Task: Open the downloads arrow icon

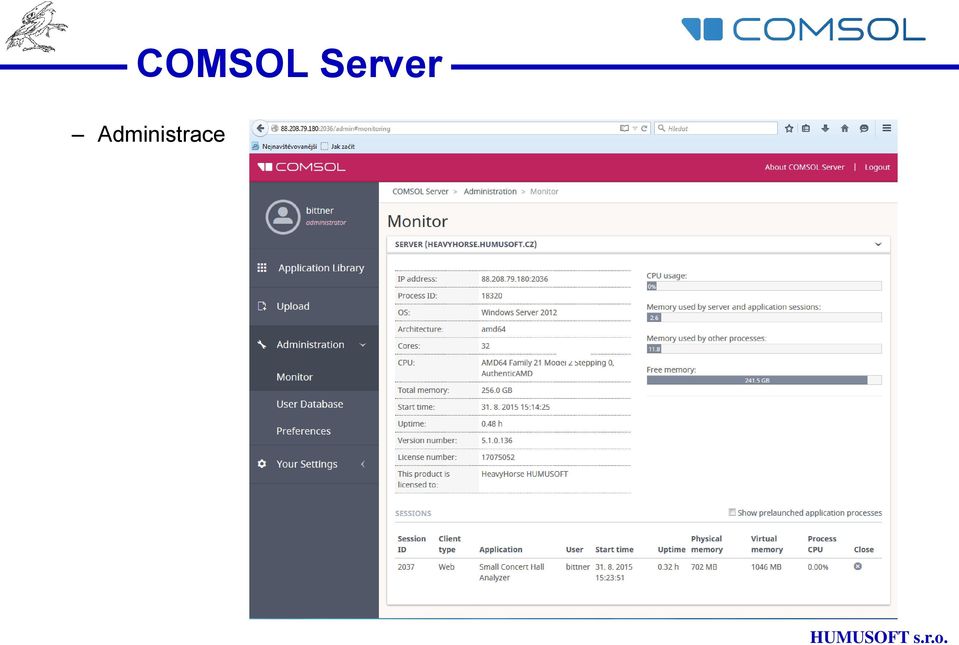Action: [825, 128]
